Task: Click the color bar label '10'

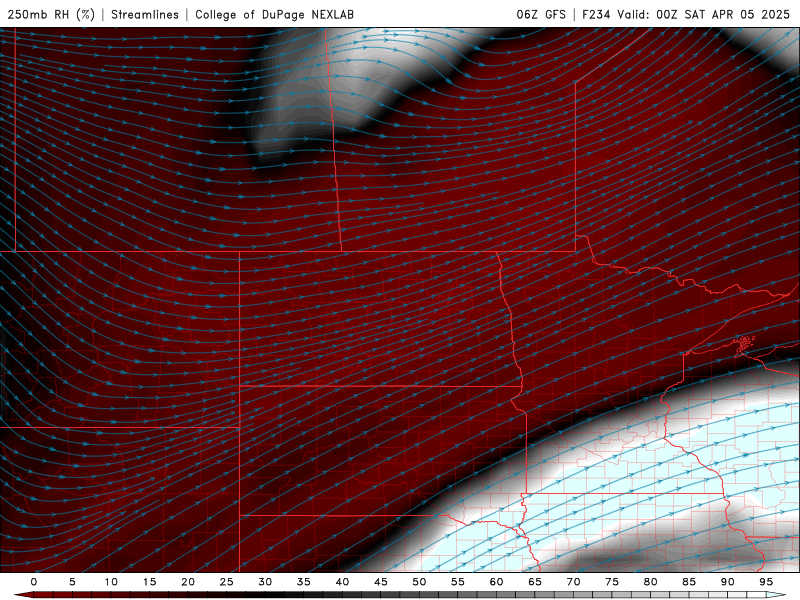Action: click(111, 582)
